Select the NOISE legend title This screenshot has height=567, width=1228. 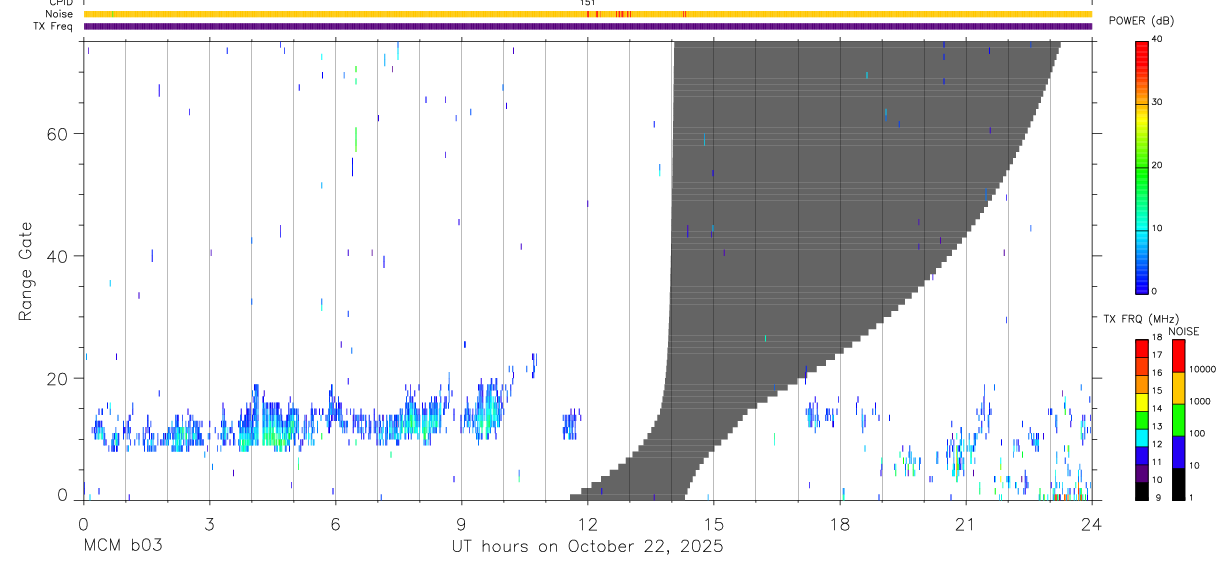point(1185,332)
